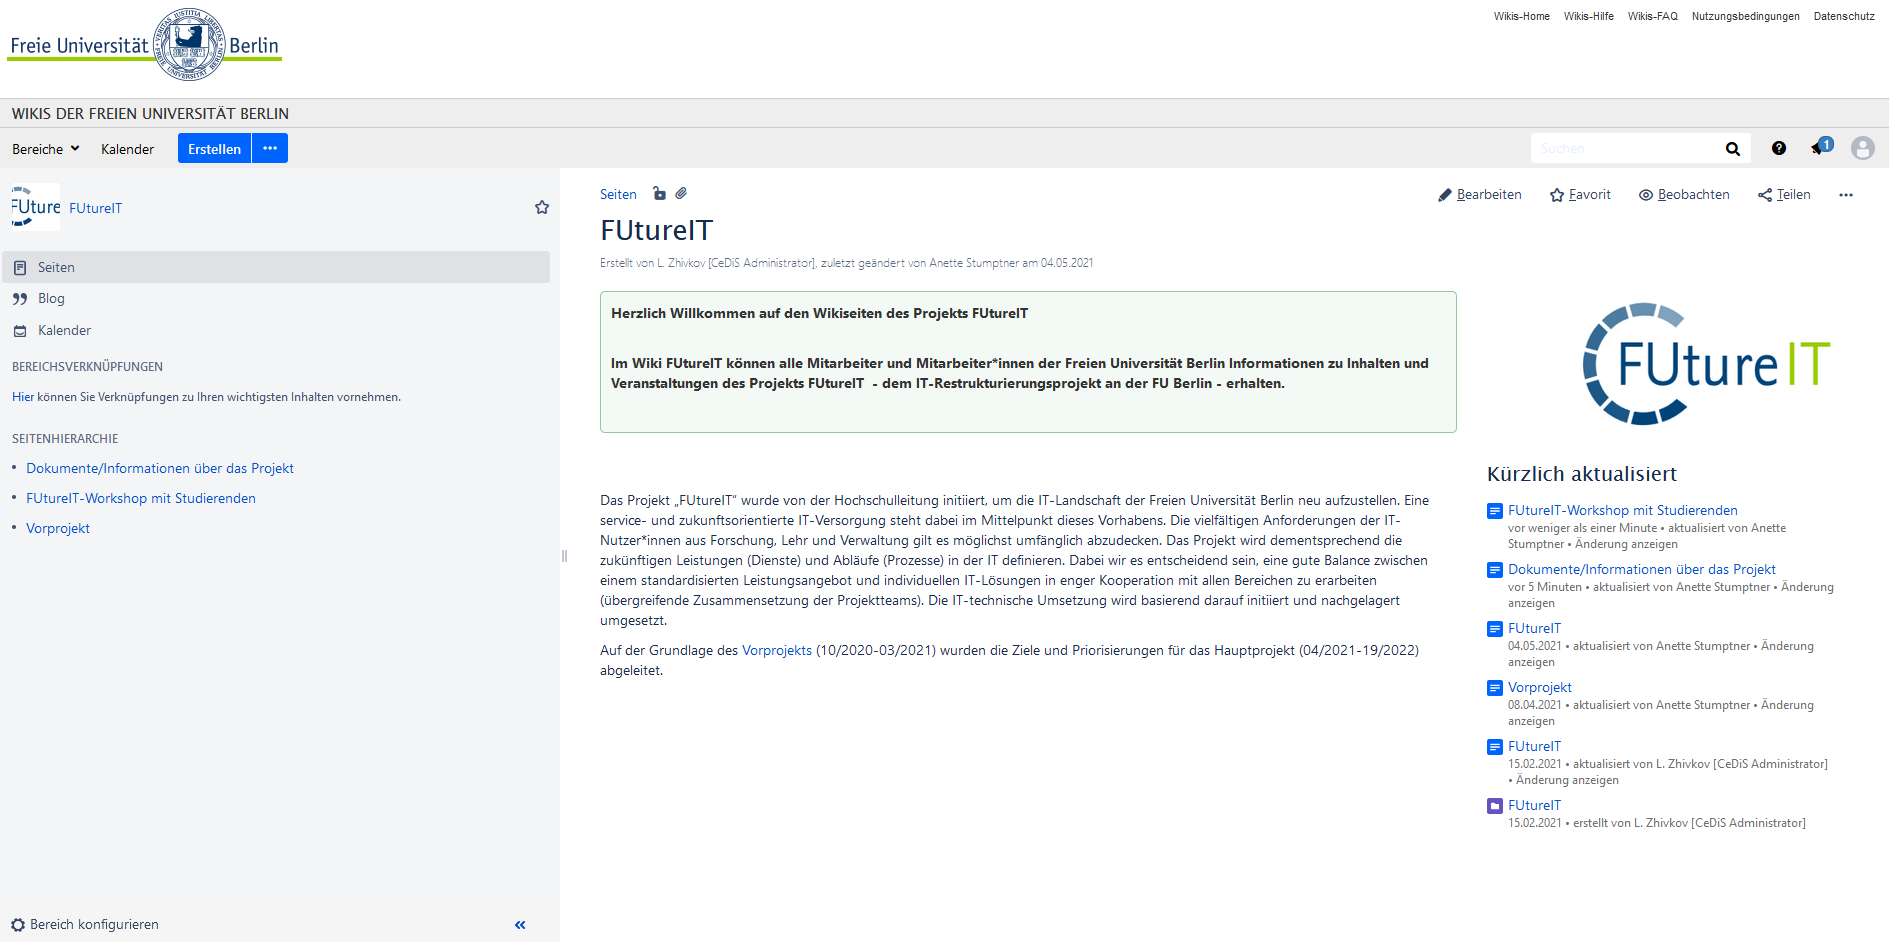Viewport: 1889px width, 942px height.
Task: Select Seiten in the sidebar
Action: pyautogui.click(x=276, y=267)
